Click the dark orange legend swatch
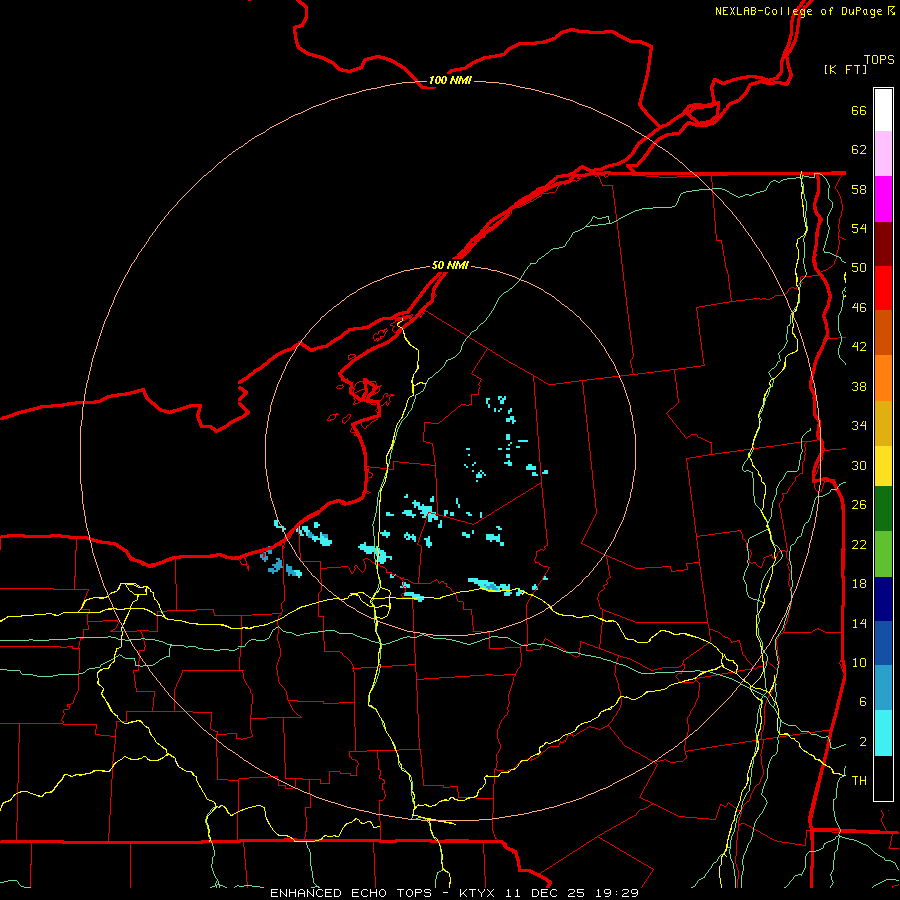Screen dimensions: 900x900 click(883, 333)
